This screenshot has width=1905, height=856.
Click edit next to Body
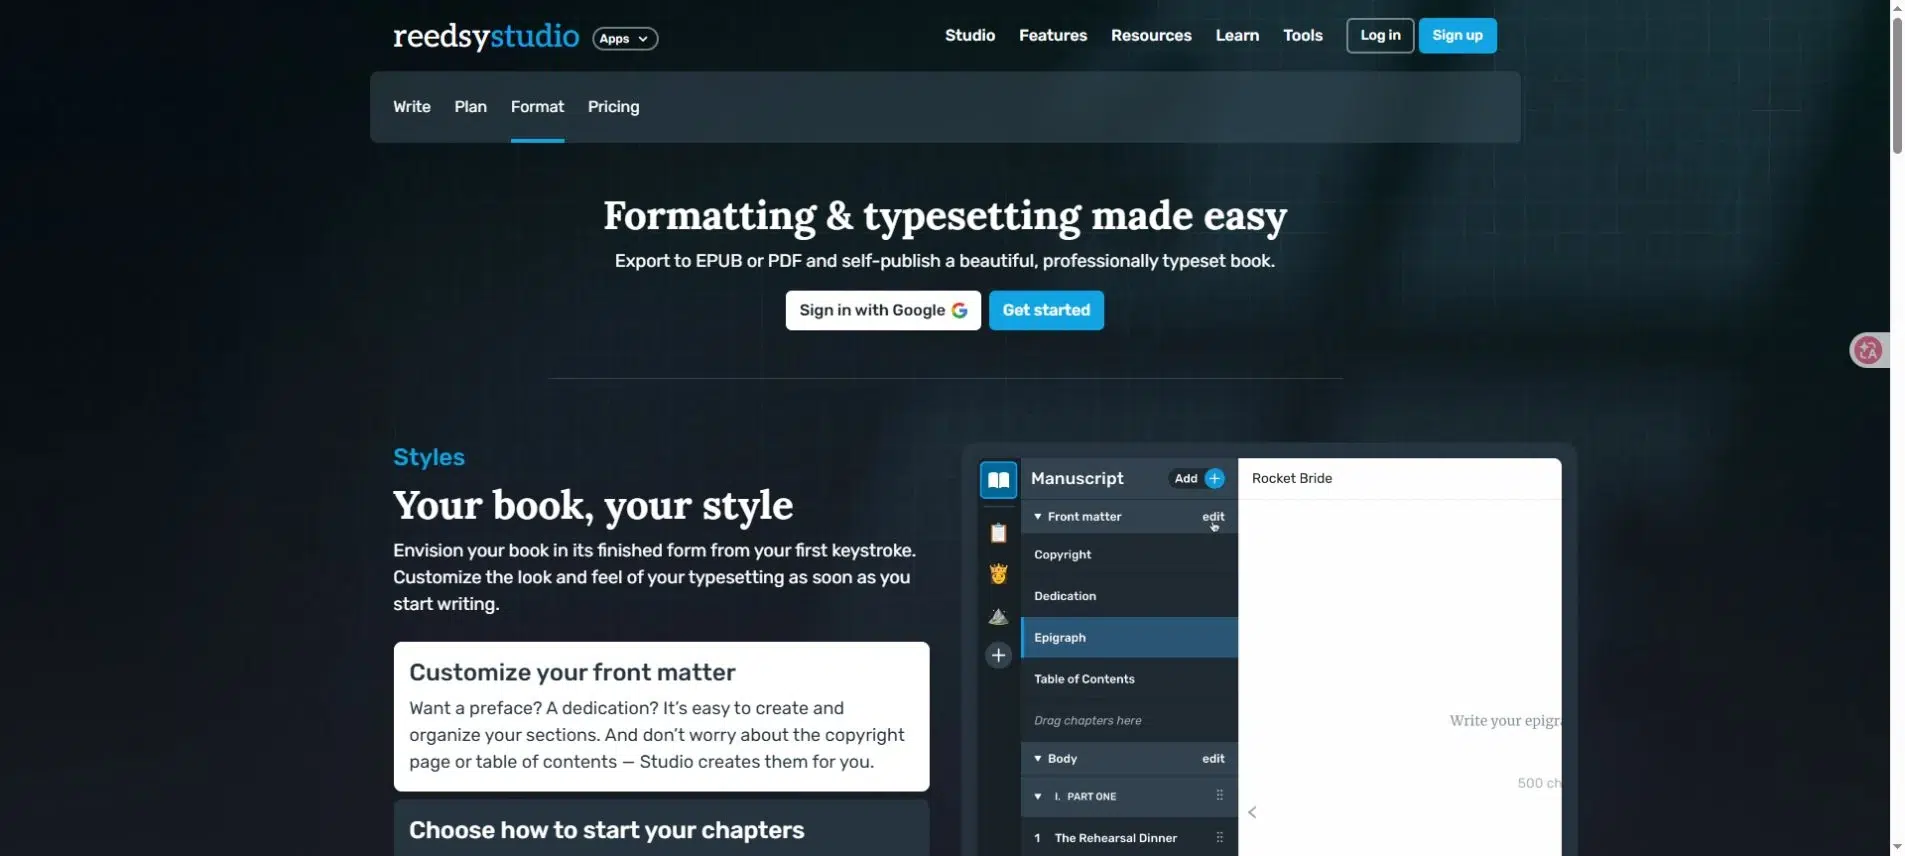point(1213,759)
